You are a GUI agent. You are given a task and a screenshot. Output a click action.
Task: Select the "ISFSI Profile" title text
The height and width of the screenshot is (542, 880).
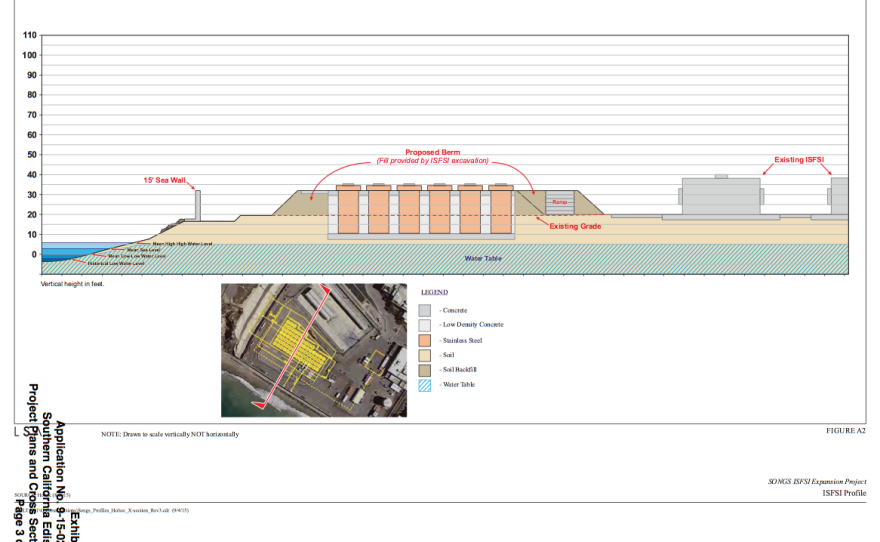click(844, 493)
